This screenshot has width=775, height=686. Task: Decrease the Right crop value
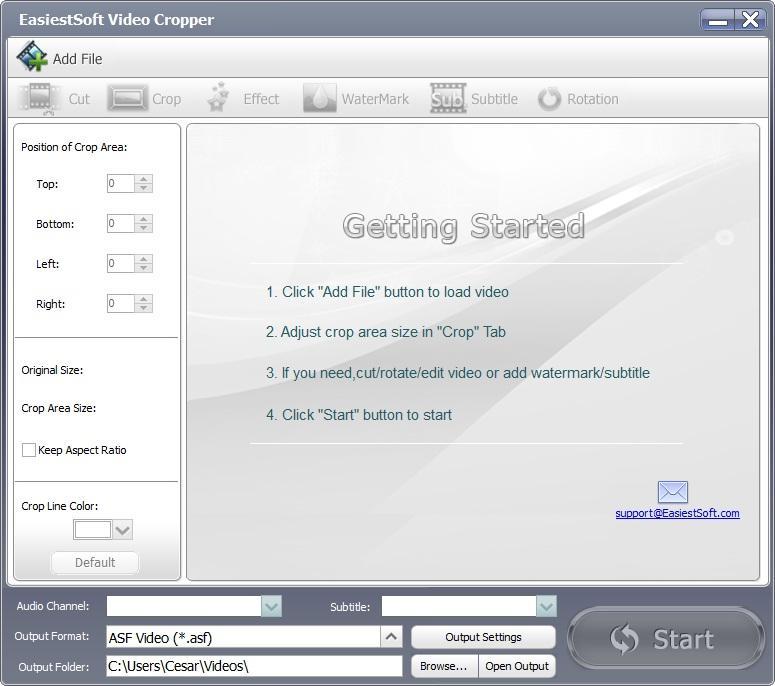coord(143,308)
